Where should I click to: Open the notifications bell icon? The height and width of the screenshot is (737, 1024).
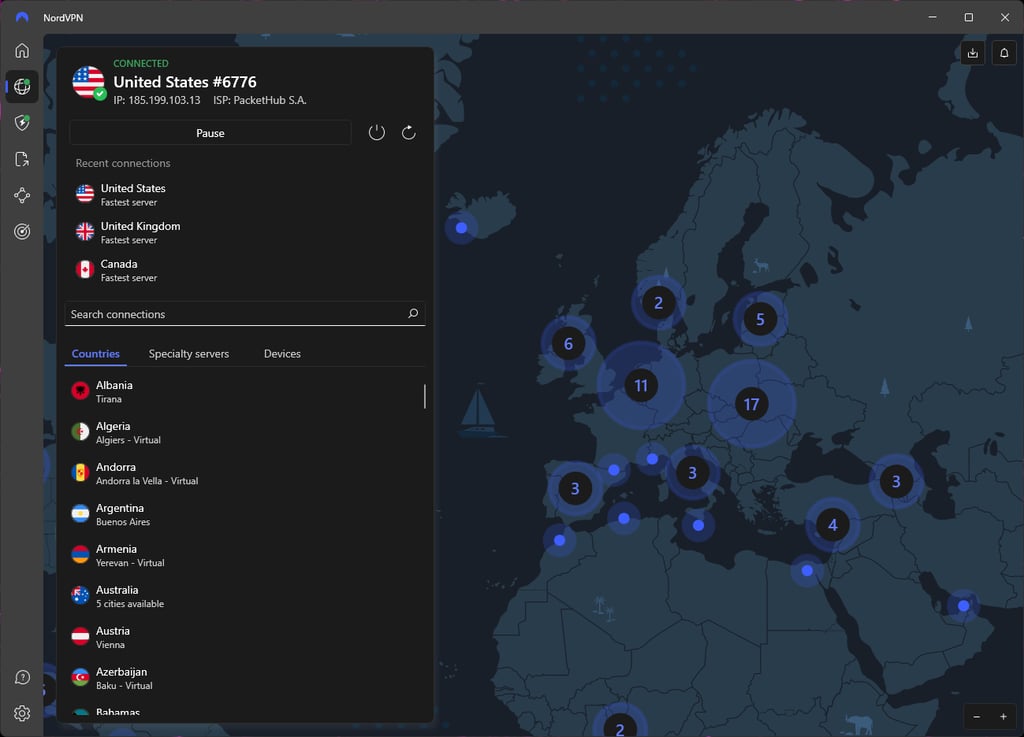coord(1004,53)
